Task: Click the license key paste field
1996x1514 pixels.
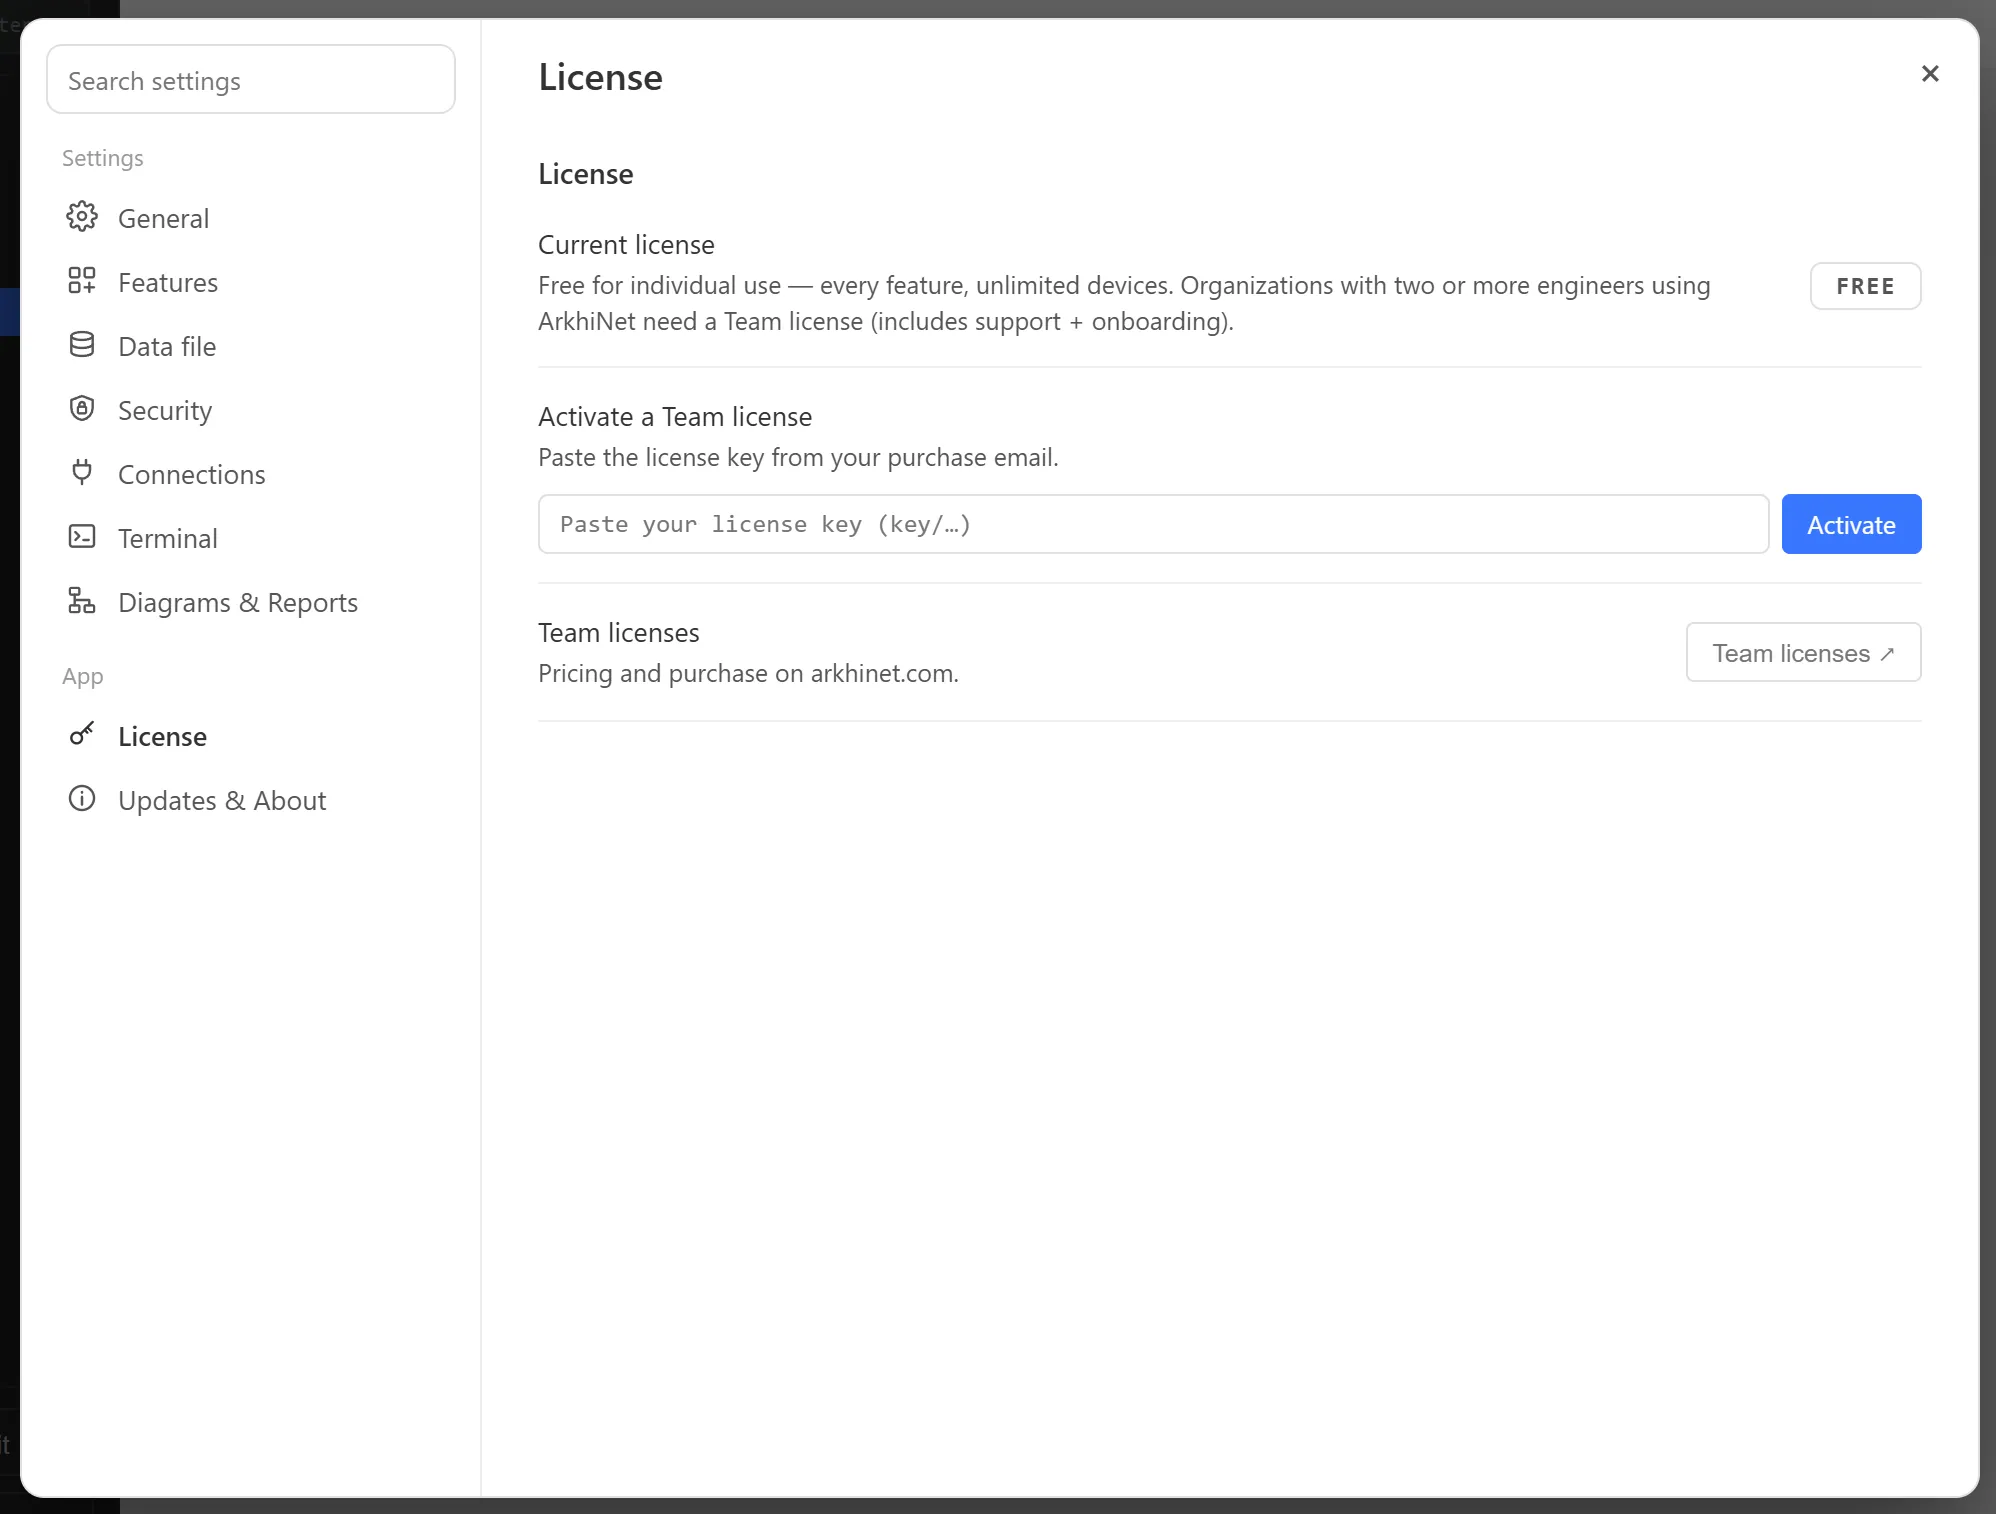Action: (1153, 524)
